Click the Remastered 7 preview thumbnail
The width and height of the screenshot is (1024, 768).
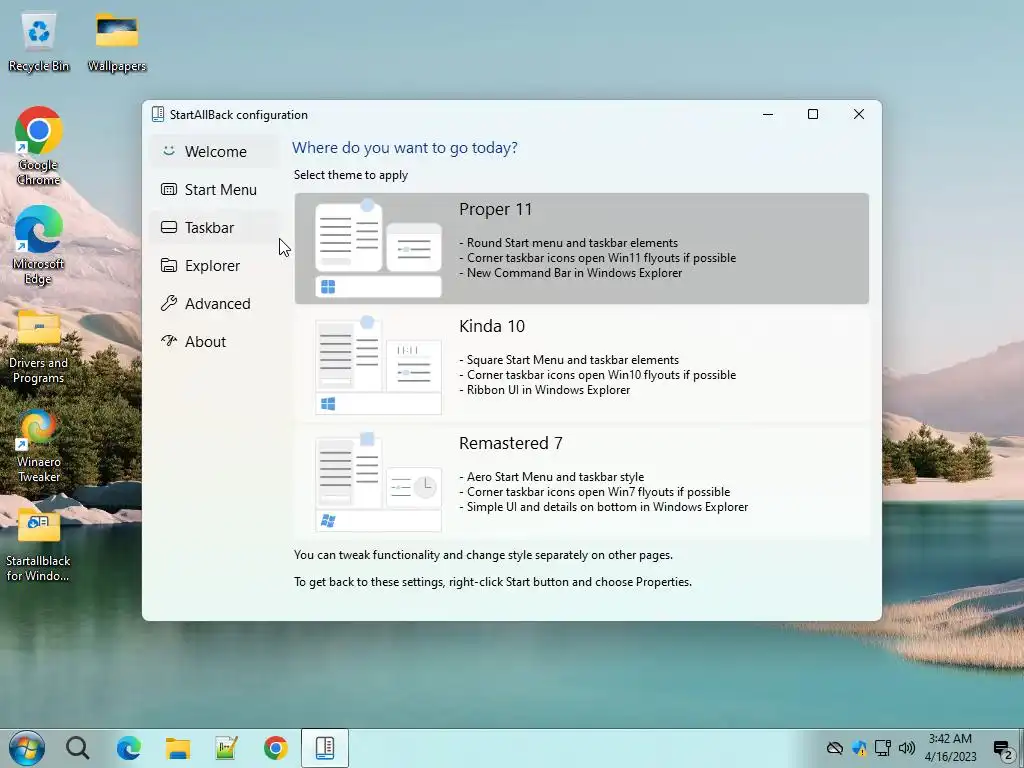378,482
